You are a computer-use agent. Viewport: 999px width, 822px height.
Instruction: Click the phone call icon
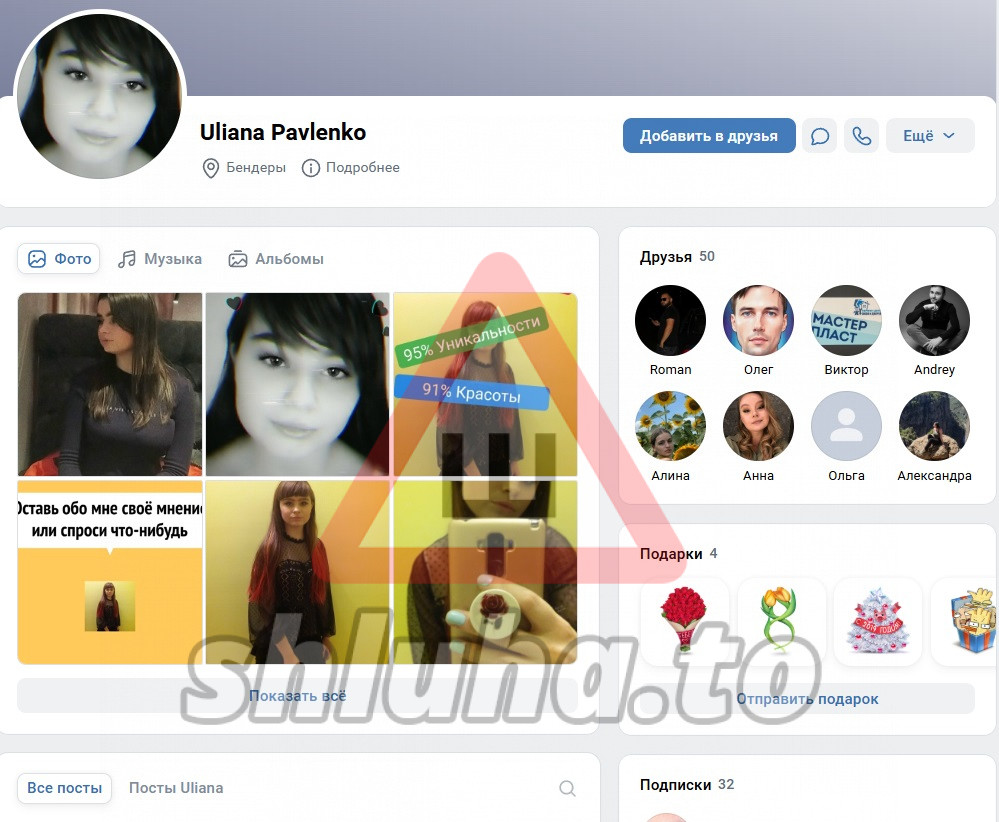[x=861, y=136]
